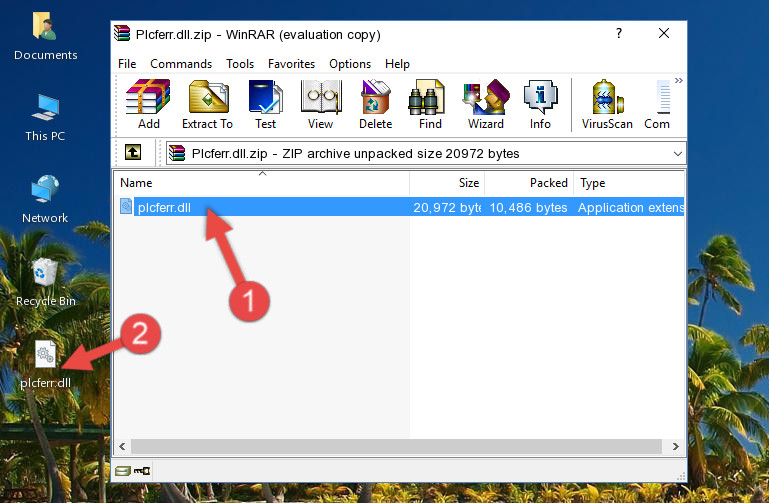Click the archive icon in address bar
Screen dimensions: 769x503
pos(177,153)
